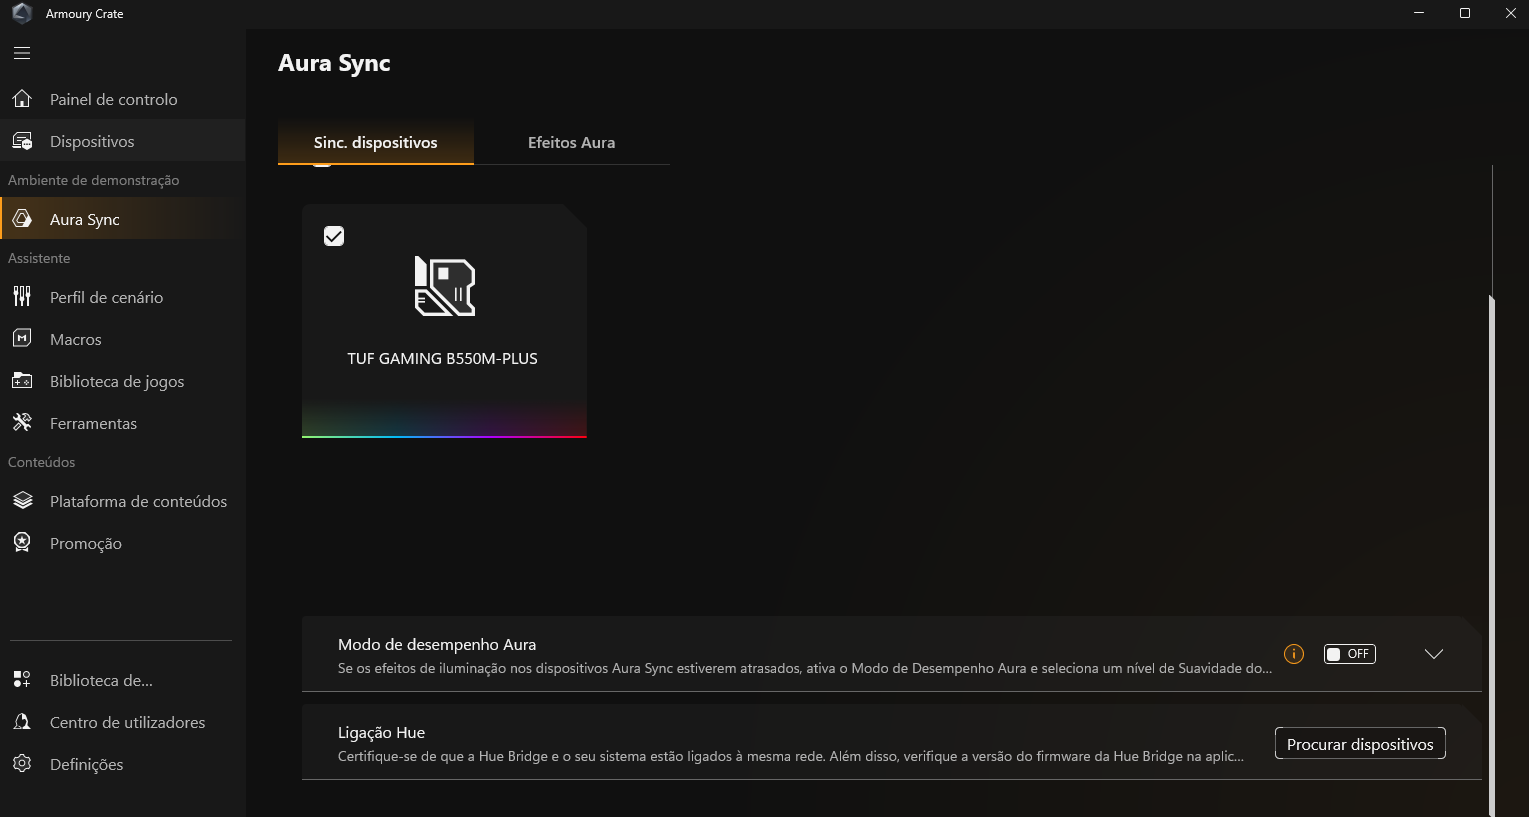
Task: Expand the Modo de desempenho Aura section
Action: click(1434, 654)
